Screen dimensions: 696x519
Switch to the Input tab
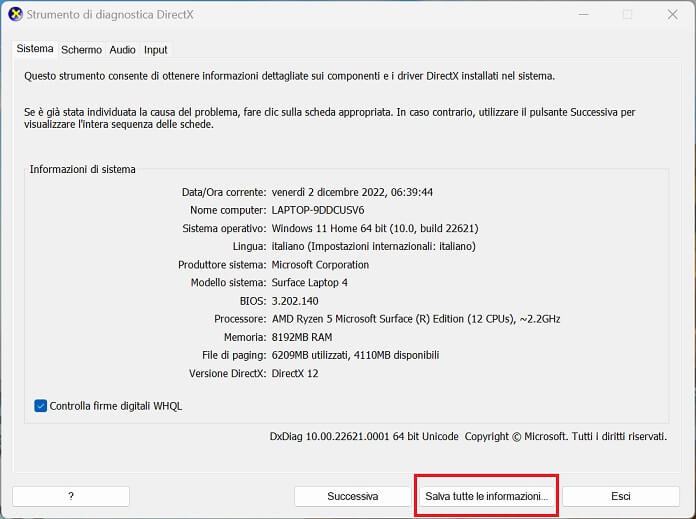[155, 50]
